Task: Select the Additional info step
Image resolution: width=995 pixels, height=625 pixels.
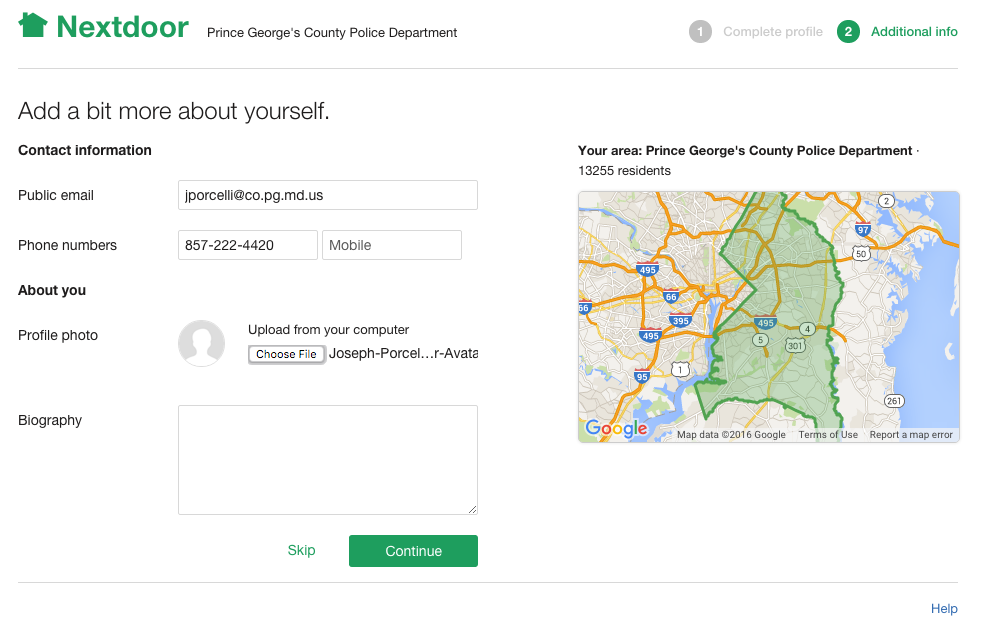Action: pyautogui.click(x=913, y=31)
